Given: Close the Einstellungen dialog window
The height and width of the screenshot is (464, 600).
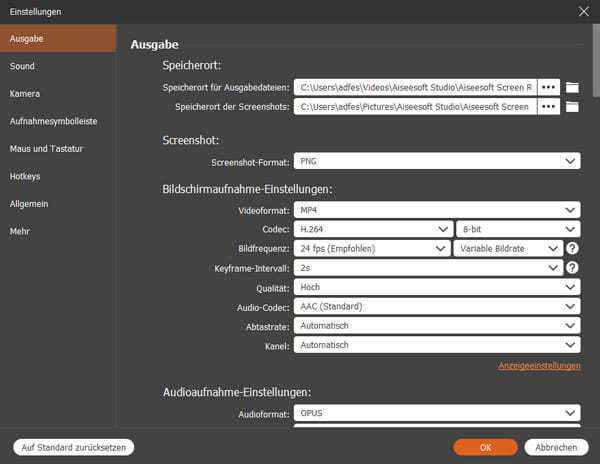Looking at the screenshot, I should click(x=584, y=12).
